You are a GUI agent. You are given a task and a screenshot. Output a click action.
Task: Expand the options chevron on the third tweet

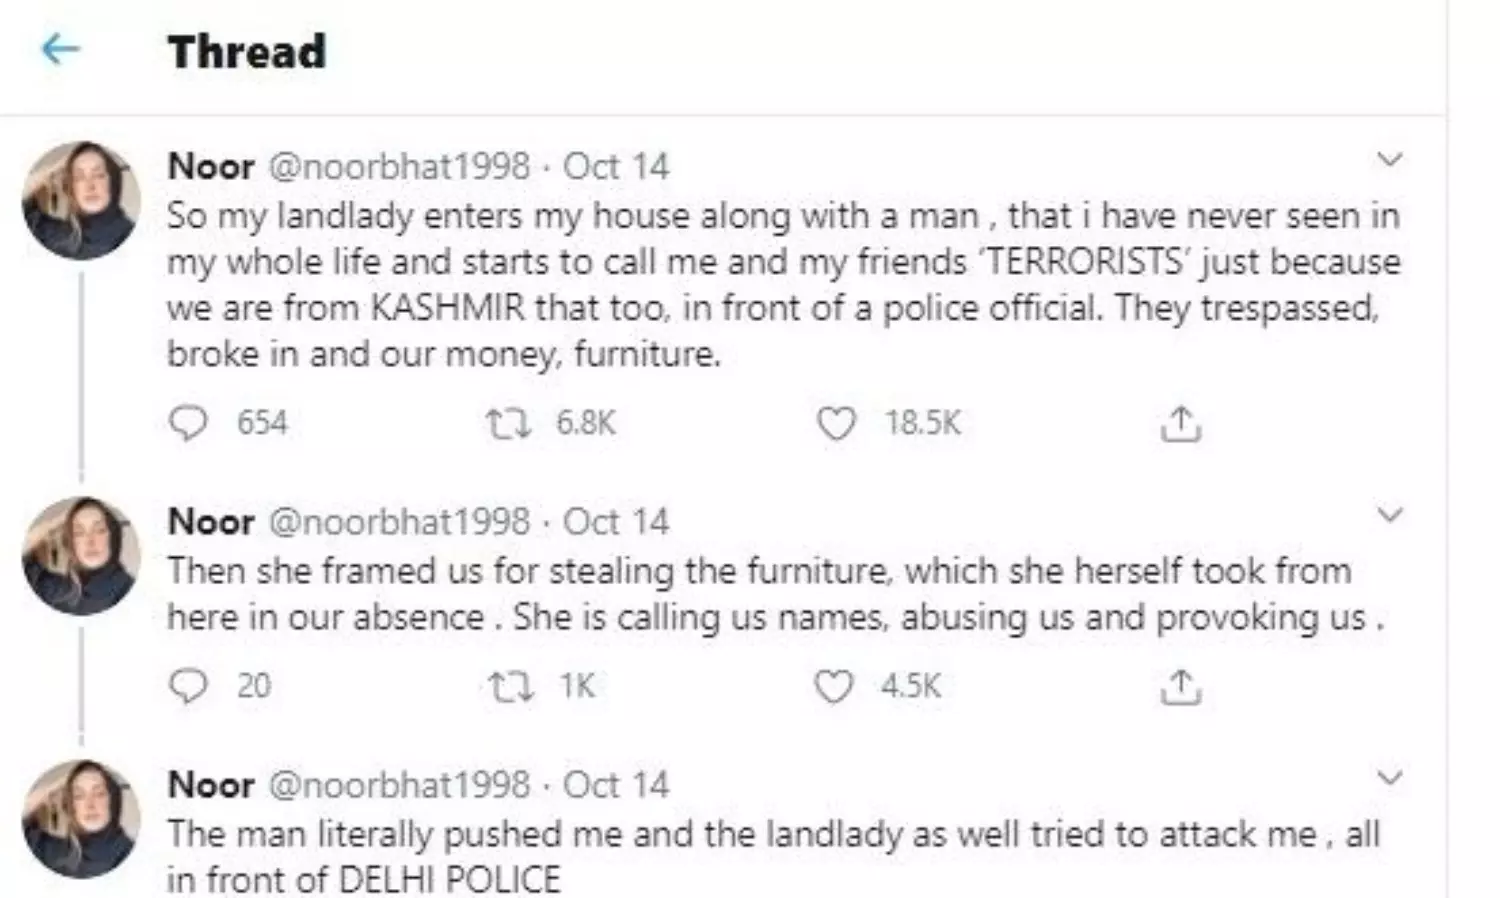click(1390, 777)
